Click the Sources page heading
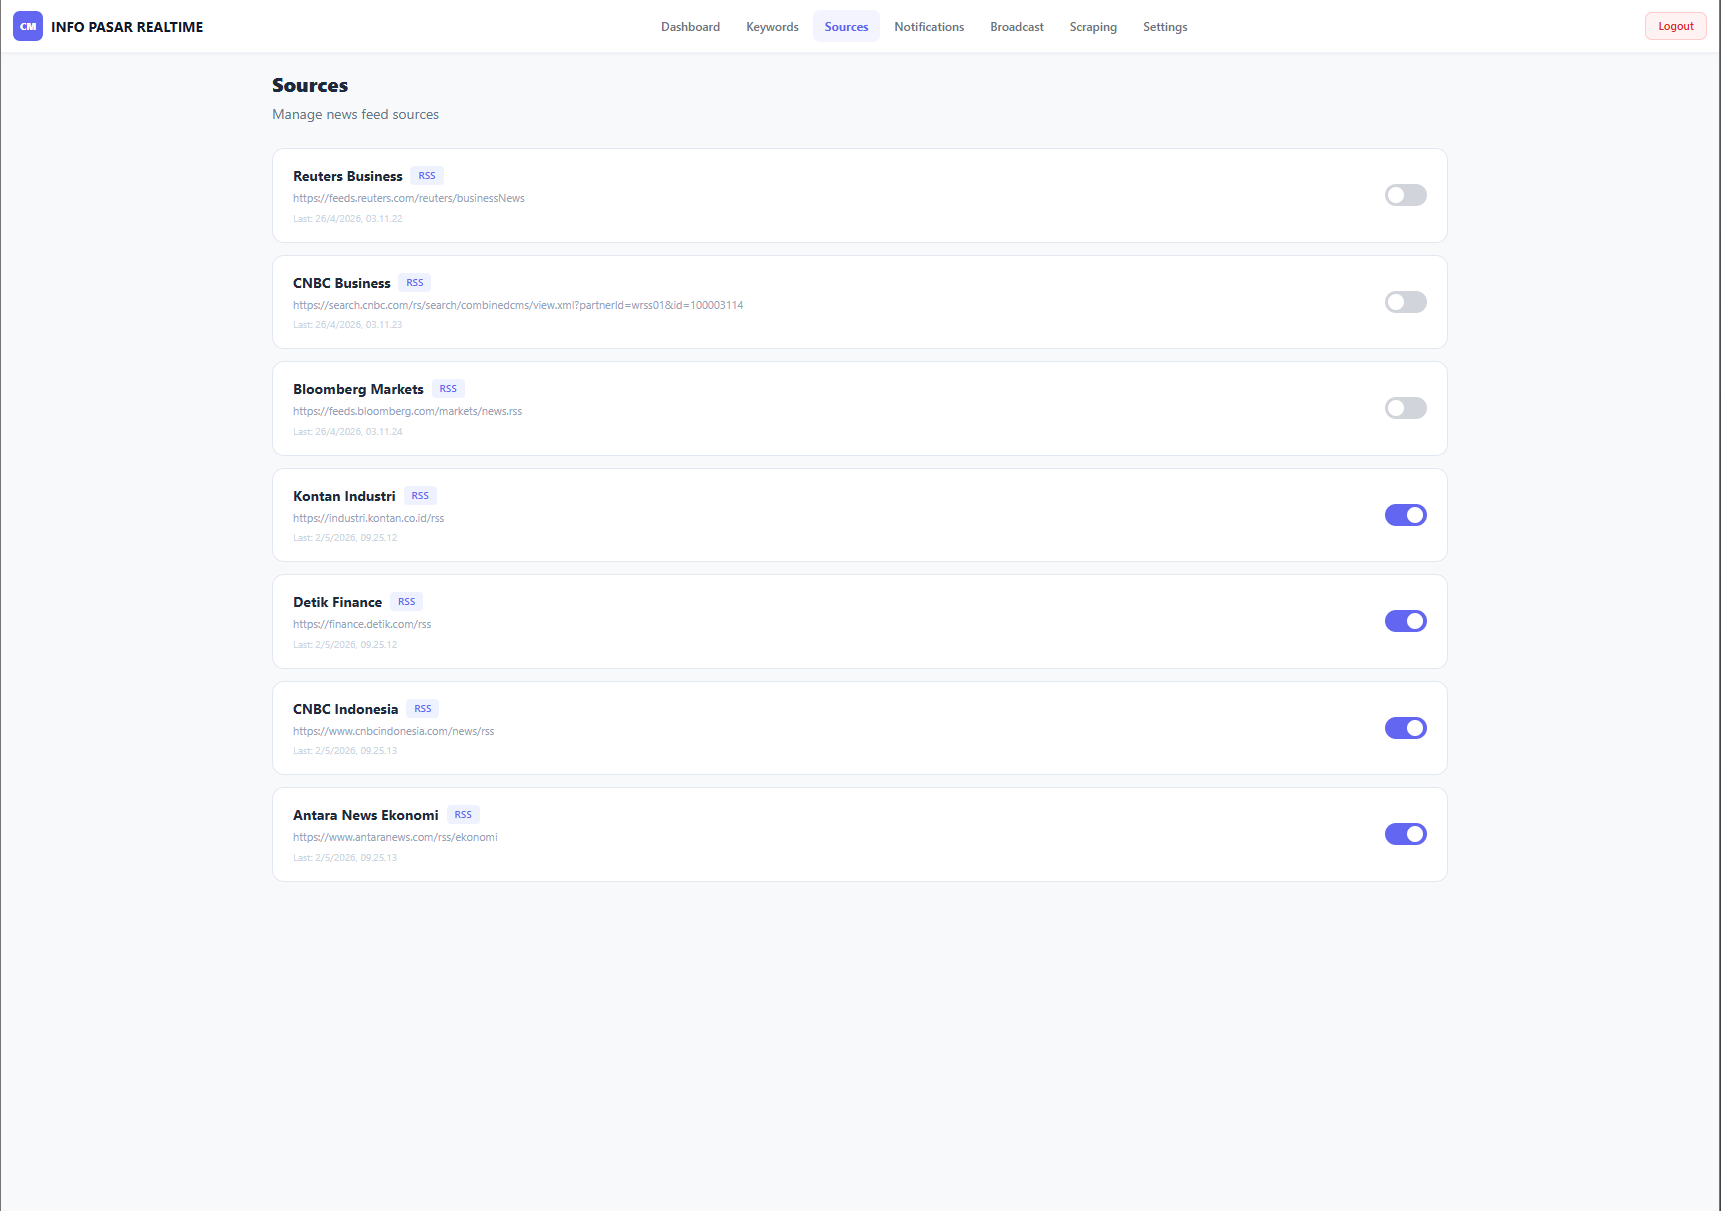 (x=310, y=85)
